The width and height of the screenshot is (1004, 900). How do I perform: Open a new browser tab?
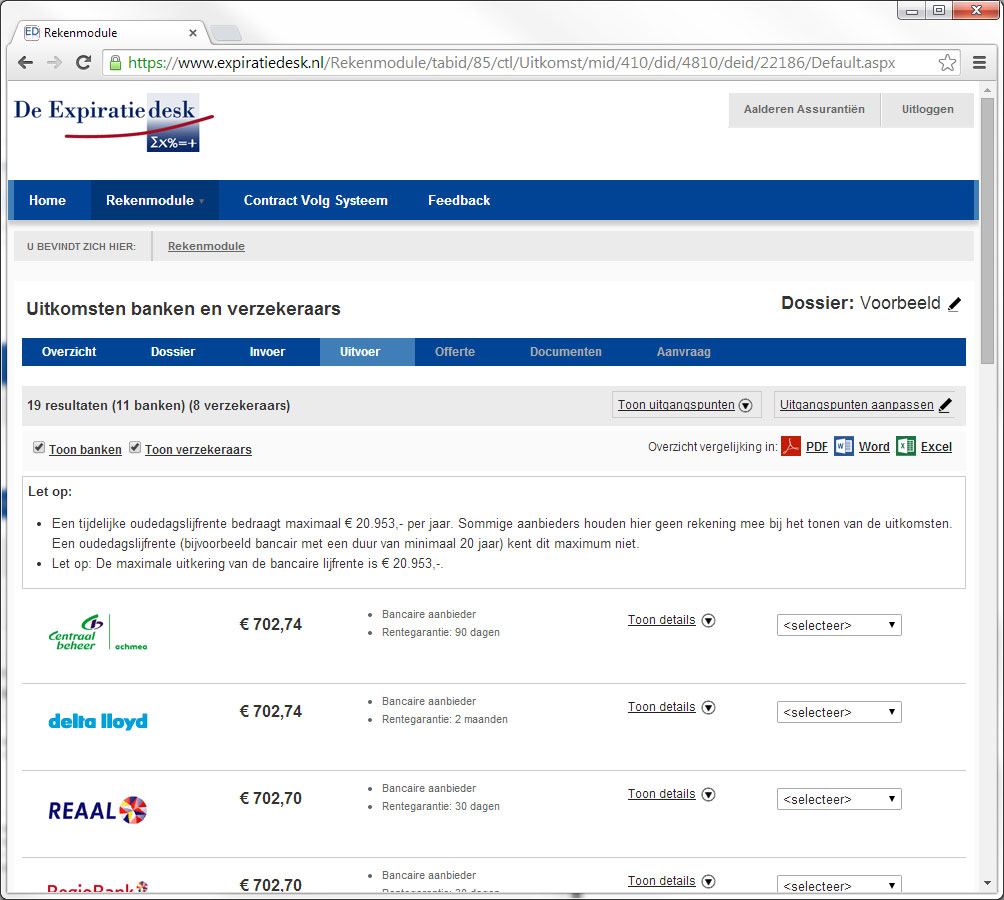click(x=225, y=33)
